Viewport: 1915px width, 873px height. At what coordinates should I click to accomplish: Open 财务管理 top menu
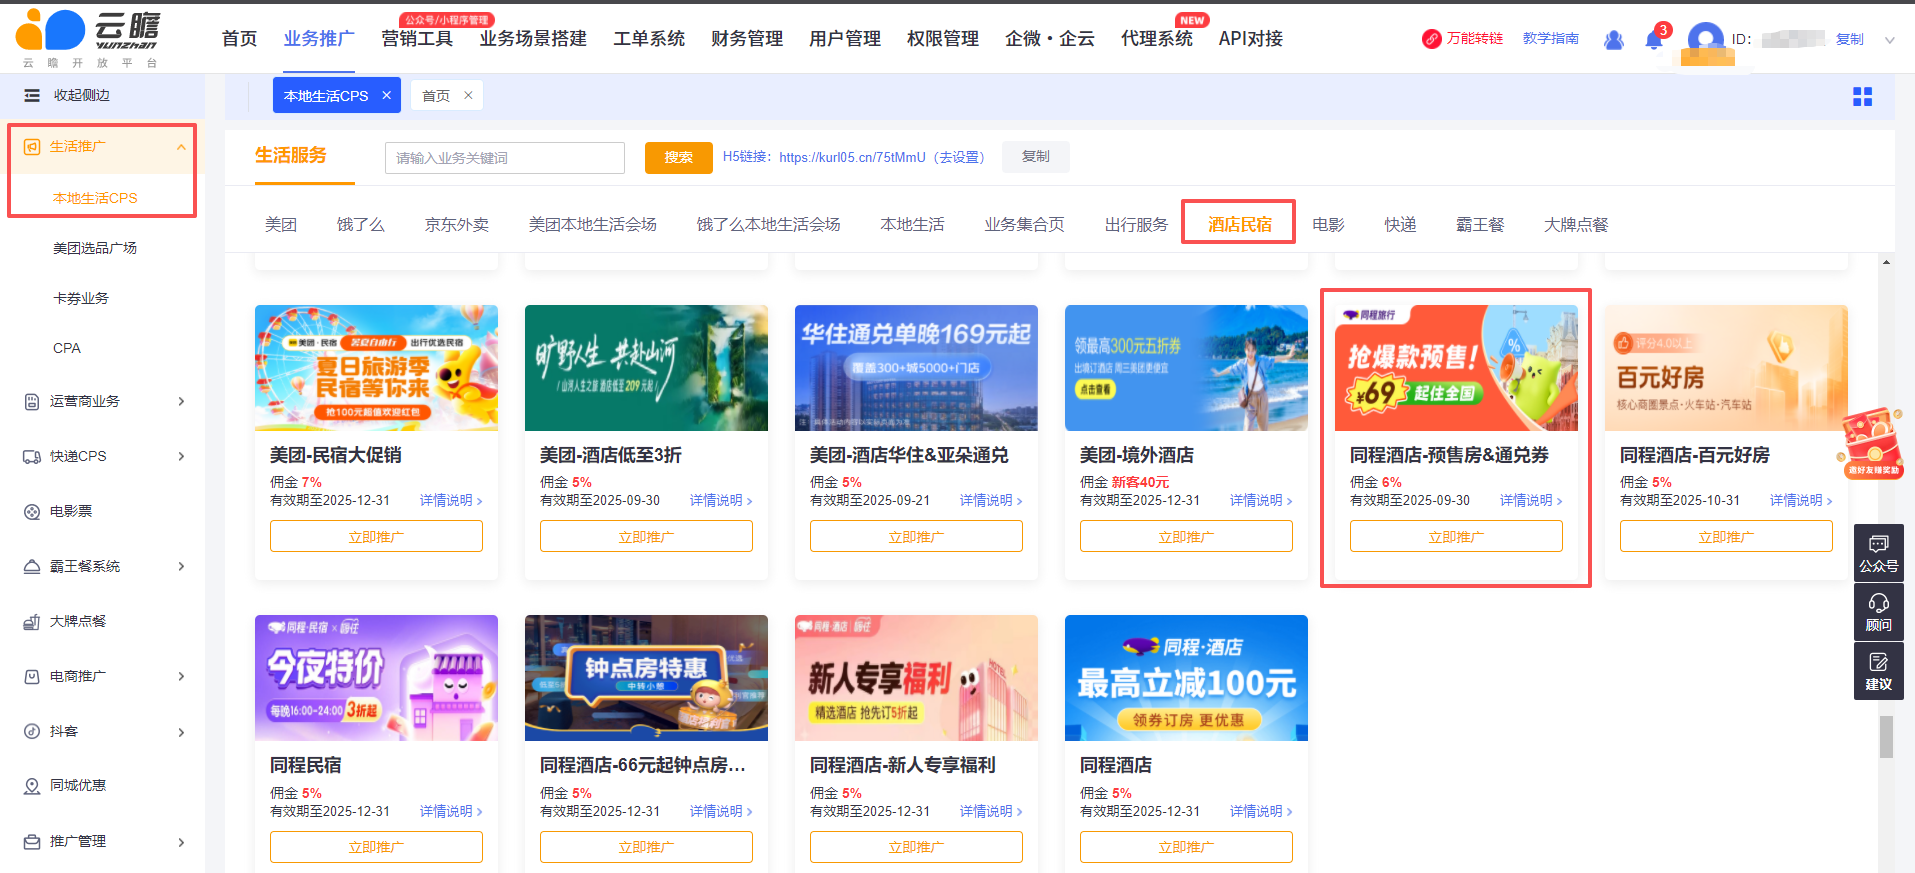point(747,39)
